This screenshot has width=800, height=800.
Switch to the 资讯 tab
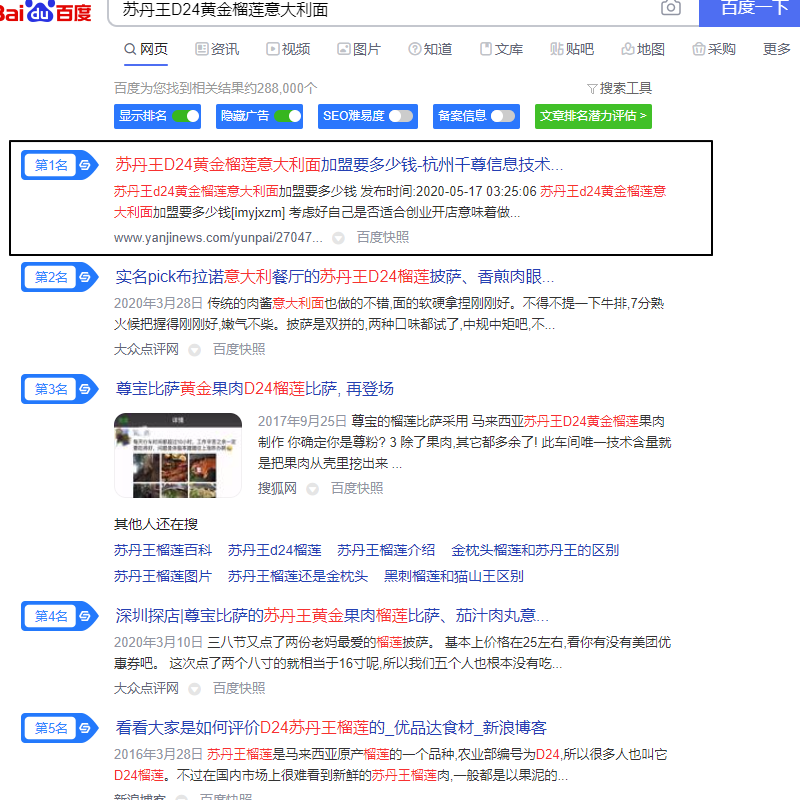click(x=217, y=49)
